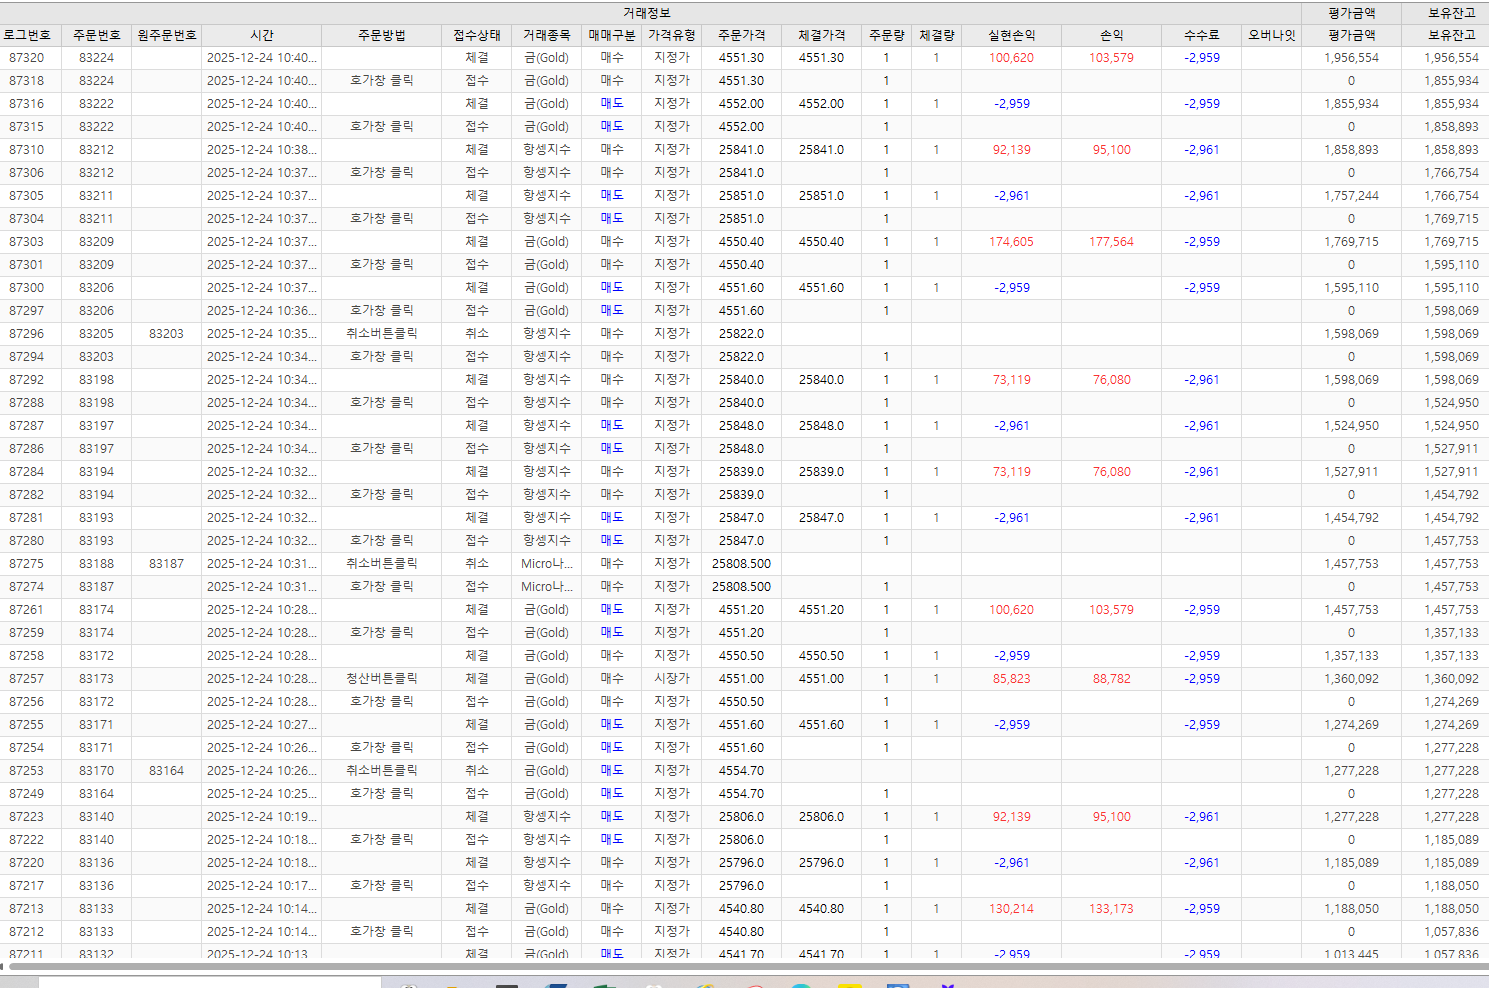Click original order number 83187 in row 87275
Screen dimensions: 1489x988
coord(167,564)
